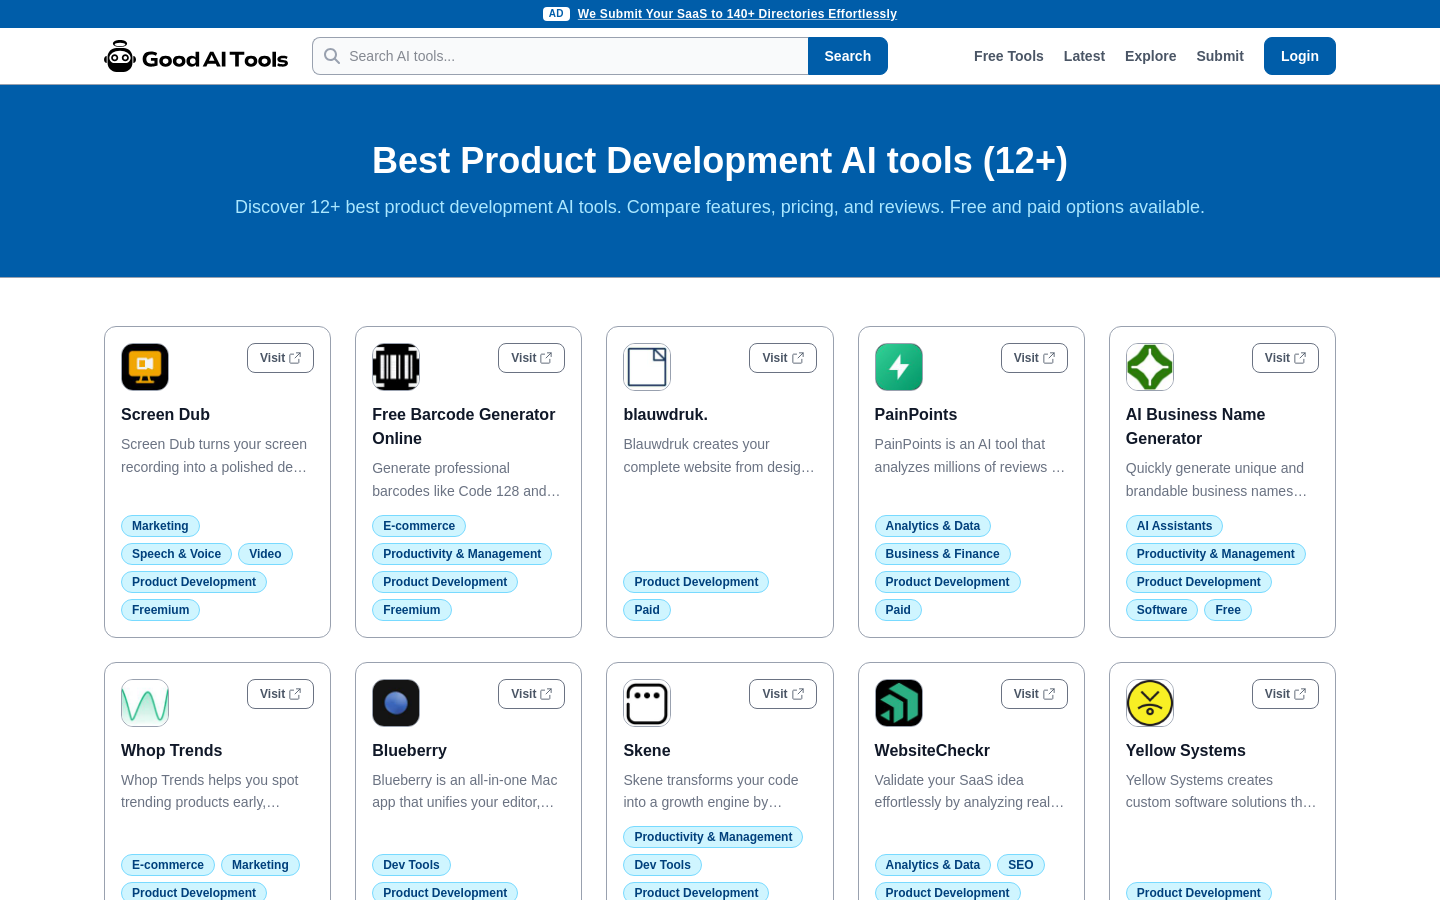Visit the Yellow Systems website
Viewport: 1440px width, 900px height.
(1285, 694)
